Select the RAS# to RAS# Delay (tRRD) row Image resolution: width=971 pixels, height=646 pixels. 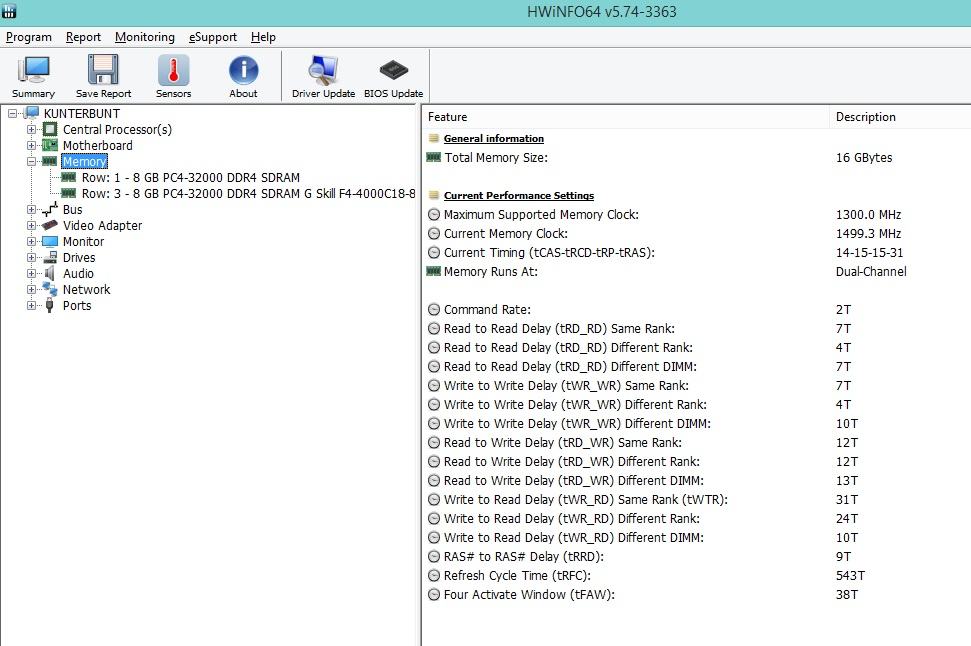(x=697, y=556)
